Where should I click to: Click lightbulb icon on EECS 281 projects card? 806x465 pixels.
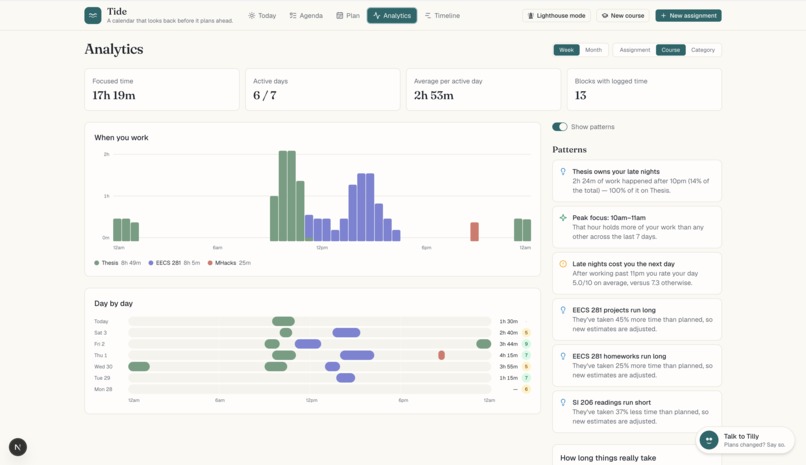point(563,310)
